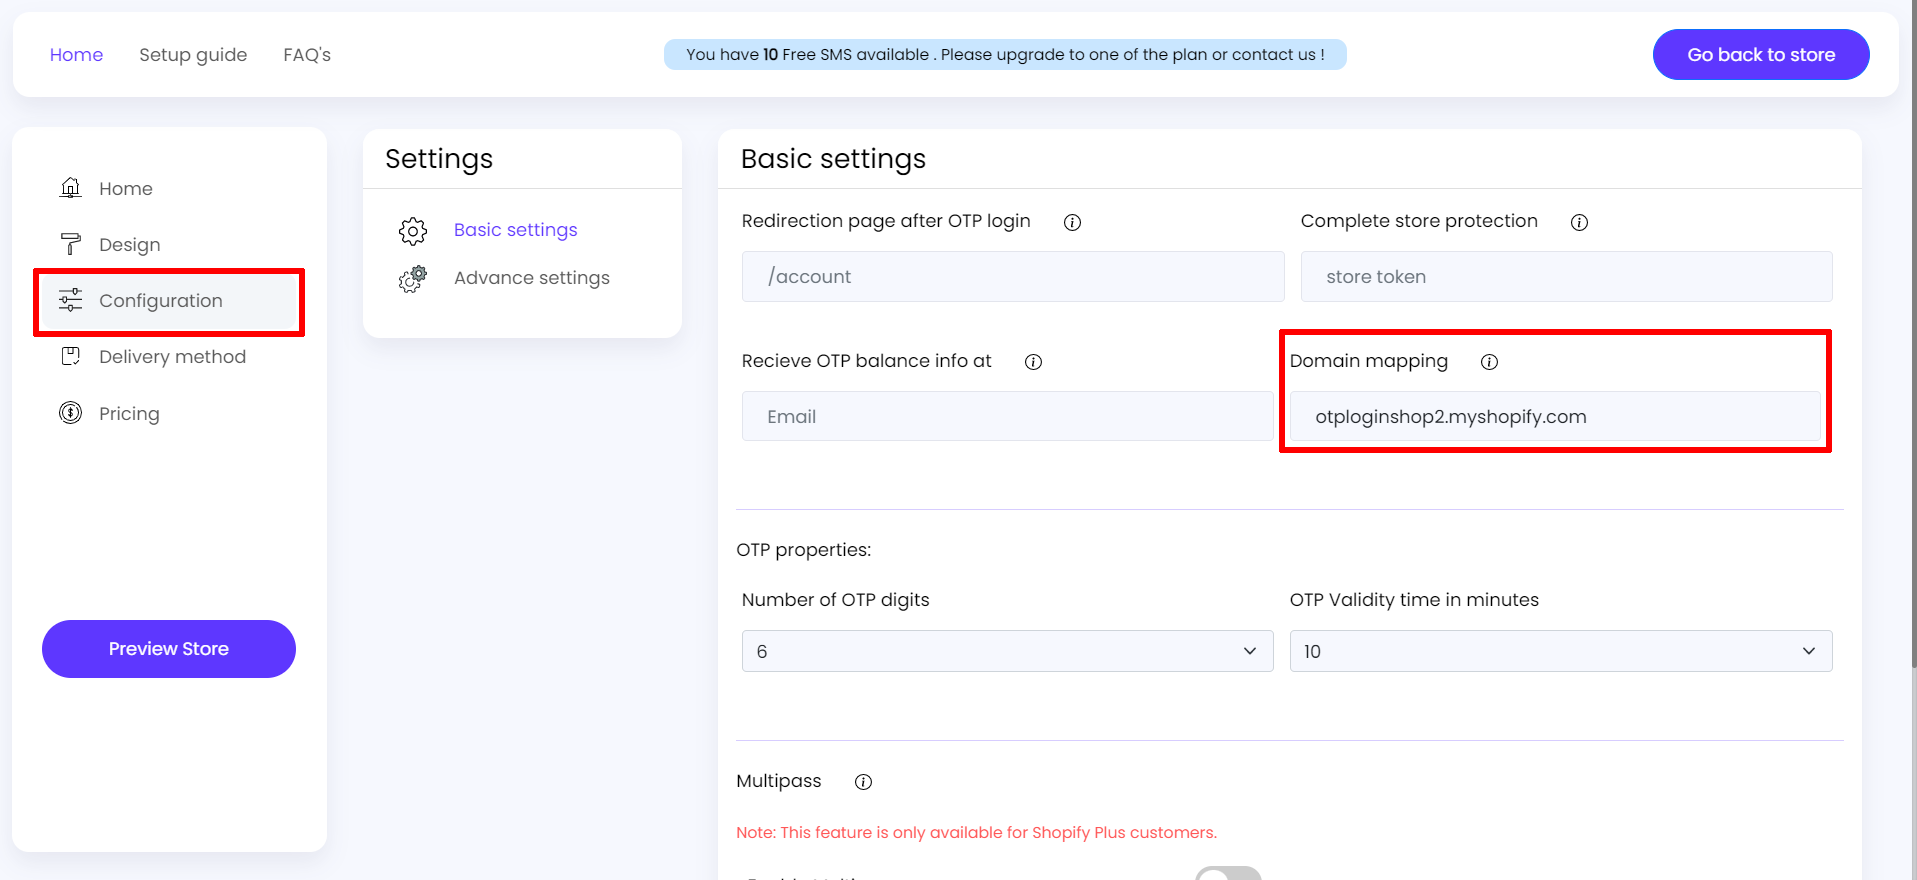Click info icon beside Redirection page label
This screenshot has width=1917, height=880.
pos(1072,222)
